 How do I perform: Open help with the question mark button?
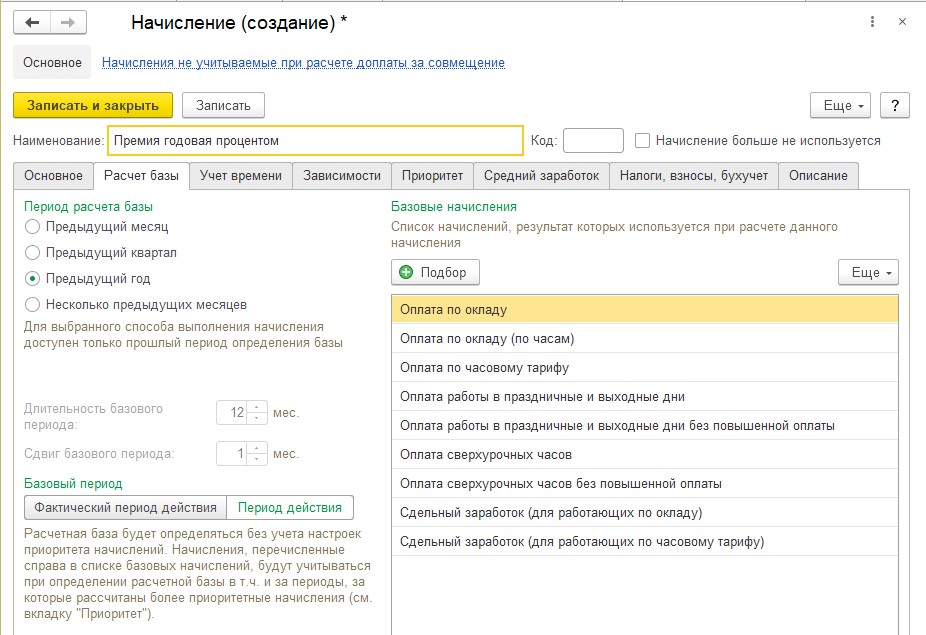pos(895,106)
